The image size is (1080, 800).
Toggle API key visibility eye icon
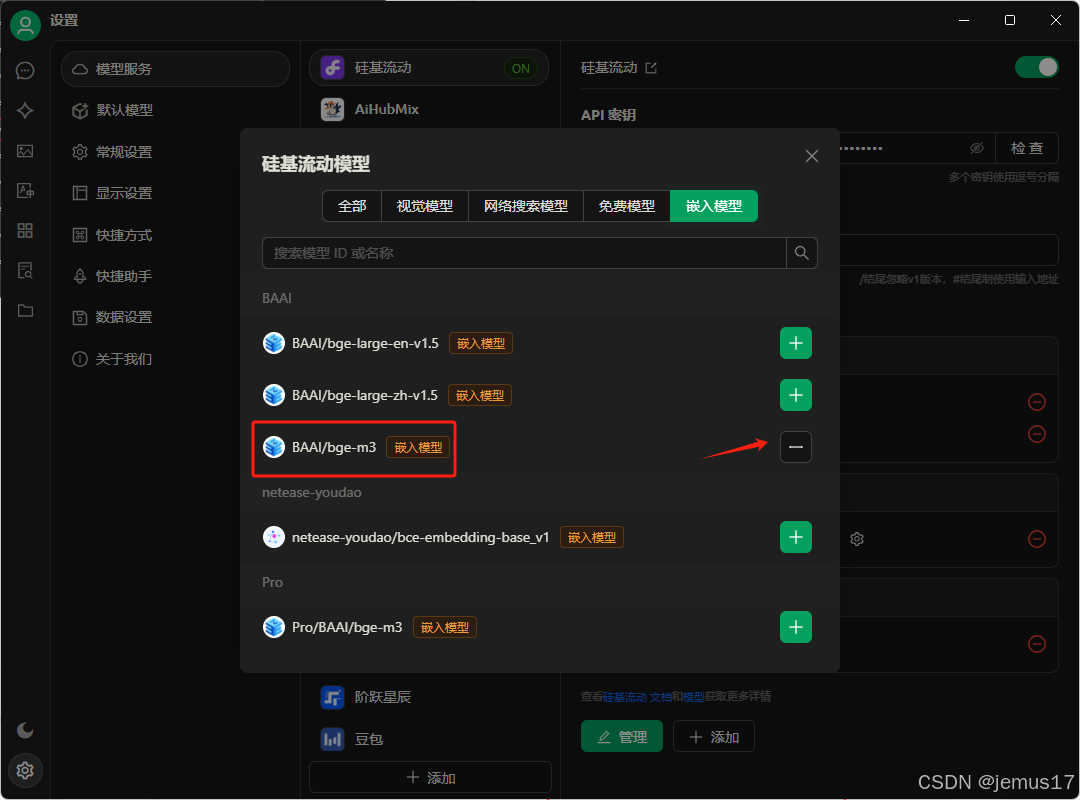(x=977, y=148)
